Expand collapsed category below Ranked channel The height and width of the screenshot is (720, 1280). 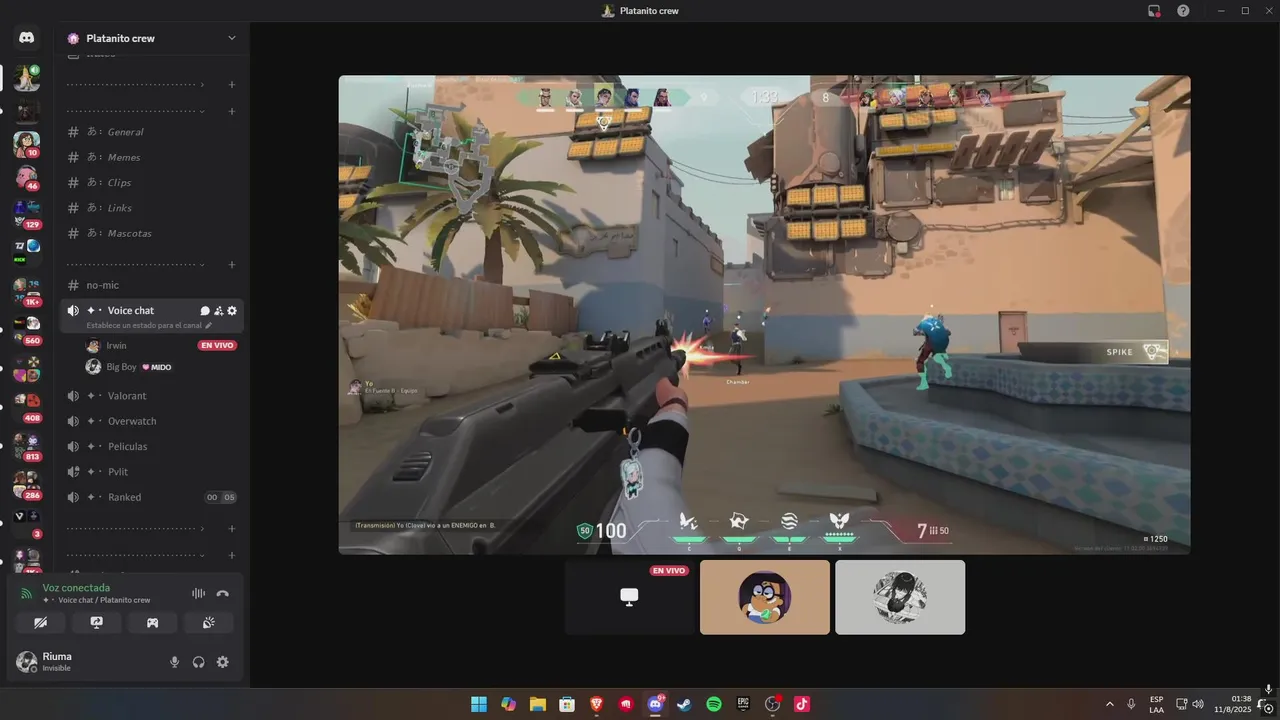(136, 528)
